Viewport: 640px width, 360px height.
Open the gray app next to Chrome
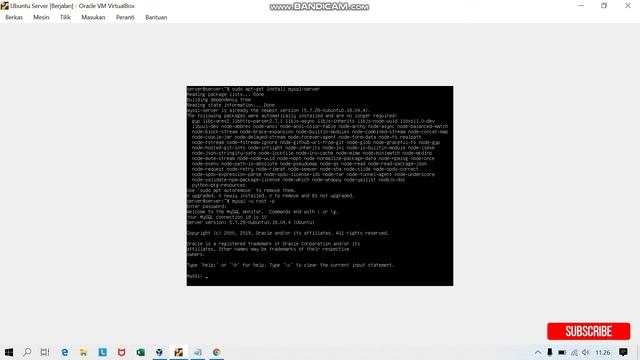pyautogui.click(x=198, y=352)
